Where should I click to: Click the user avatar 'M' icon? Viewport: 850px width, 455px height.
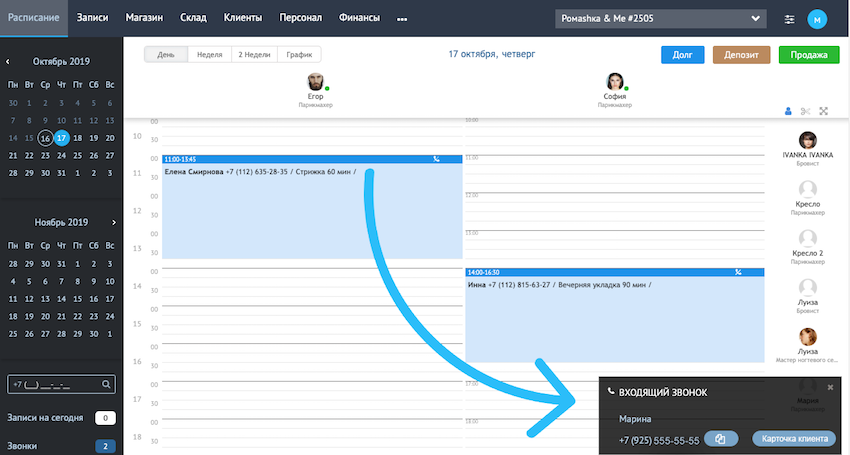pyautogui.click(x=817, y=19)
